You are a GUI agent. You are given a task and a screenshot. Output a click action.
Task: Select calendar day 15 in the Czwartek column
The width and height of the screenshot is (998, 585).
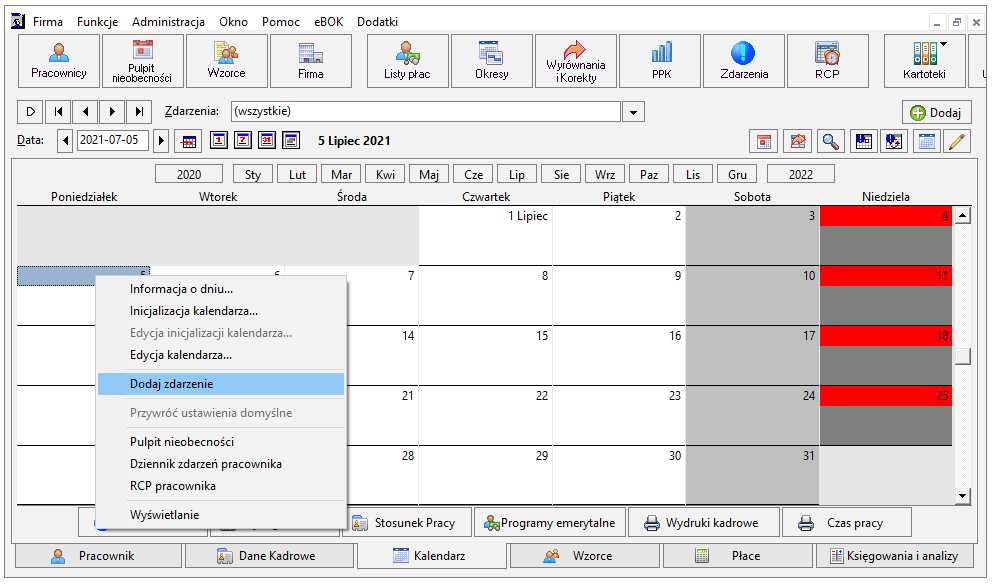point(486,355)
